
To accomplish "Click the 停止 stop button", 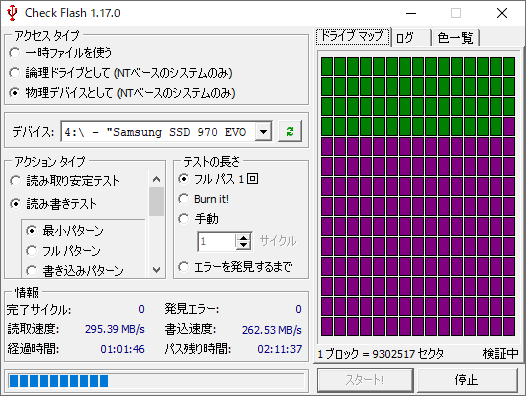I will point(467,380).
